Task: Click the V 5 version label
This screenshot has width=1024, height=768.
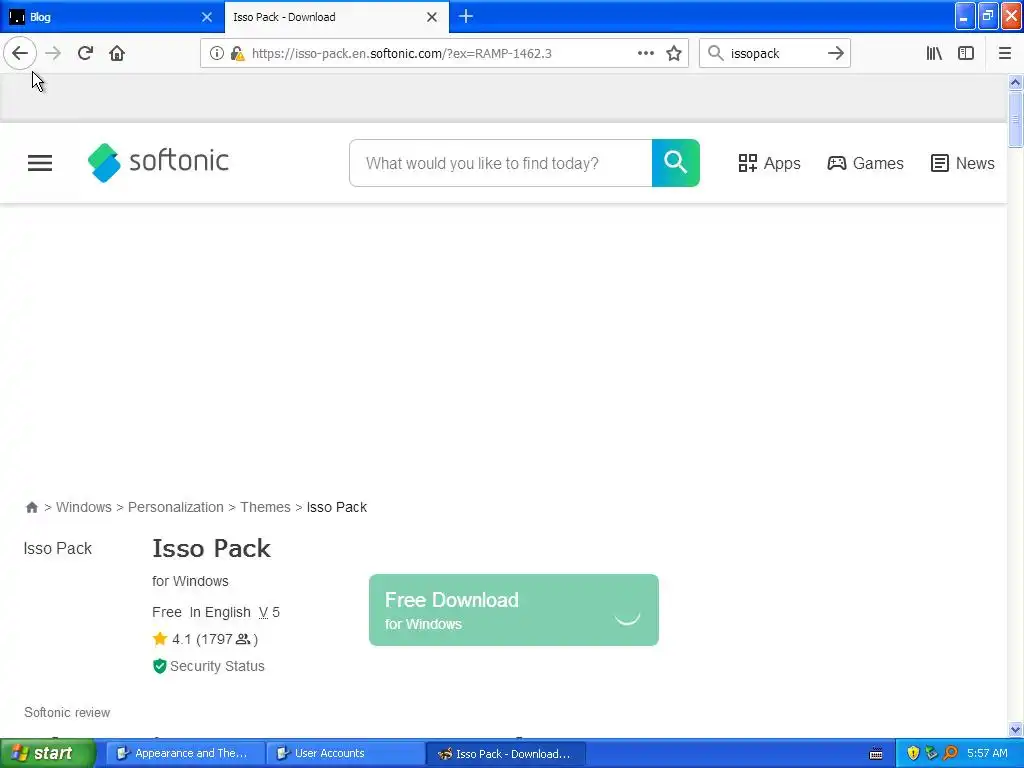Action: coord(269,613)
